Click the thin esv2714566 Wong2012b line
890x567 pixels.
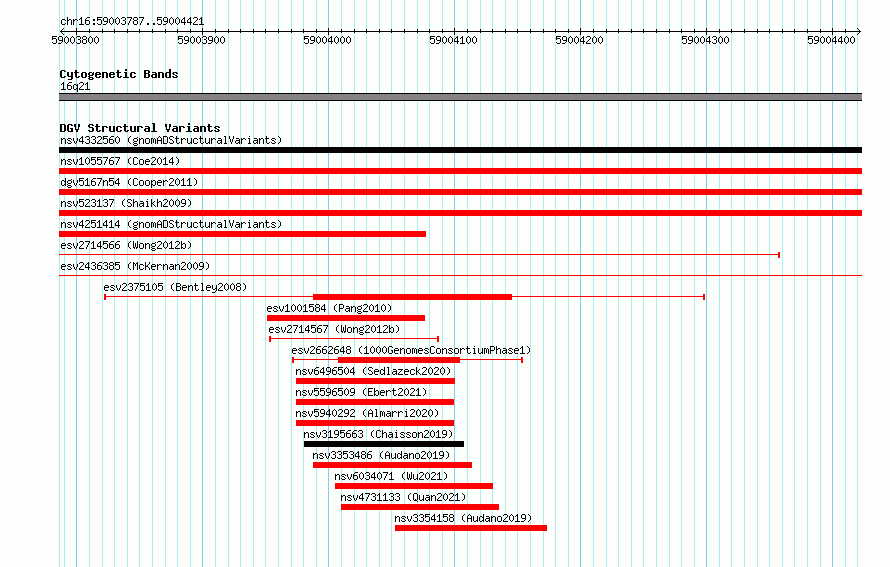coord(419,255)
